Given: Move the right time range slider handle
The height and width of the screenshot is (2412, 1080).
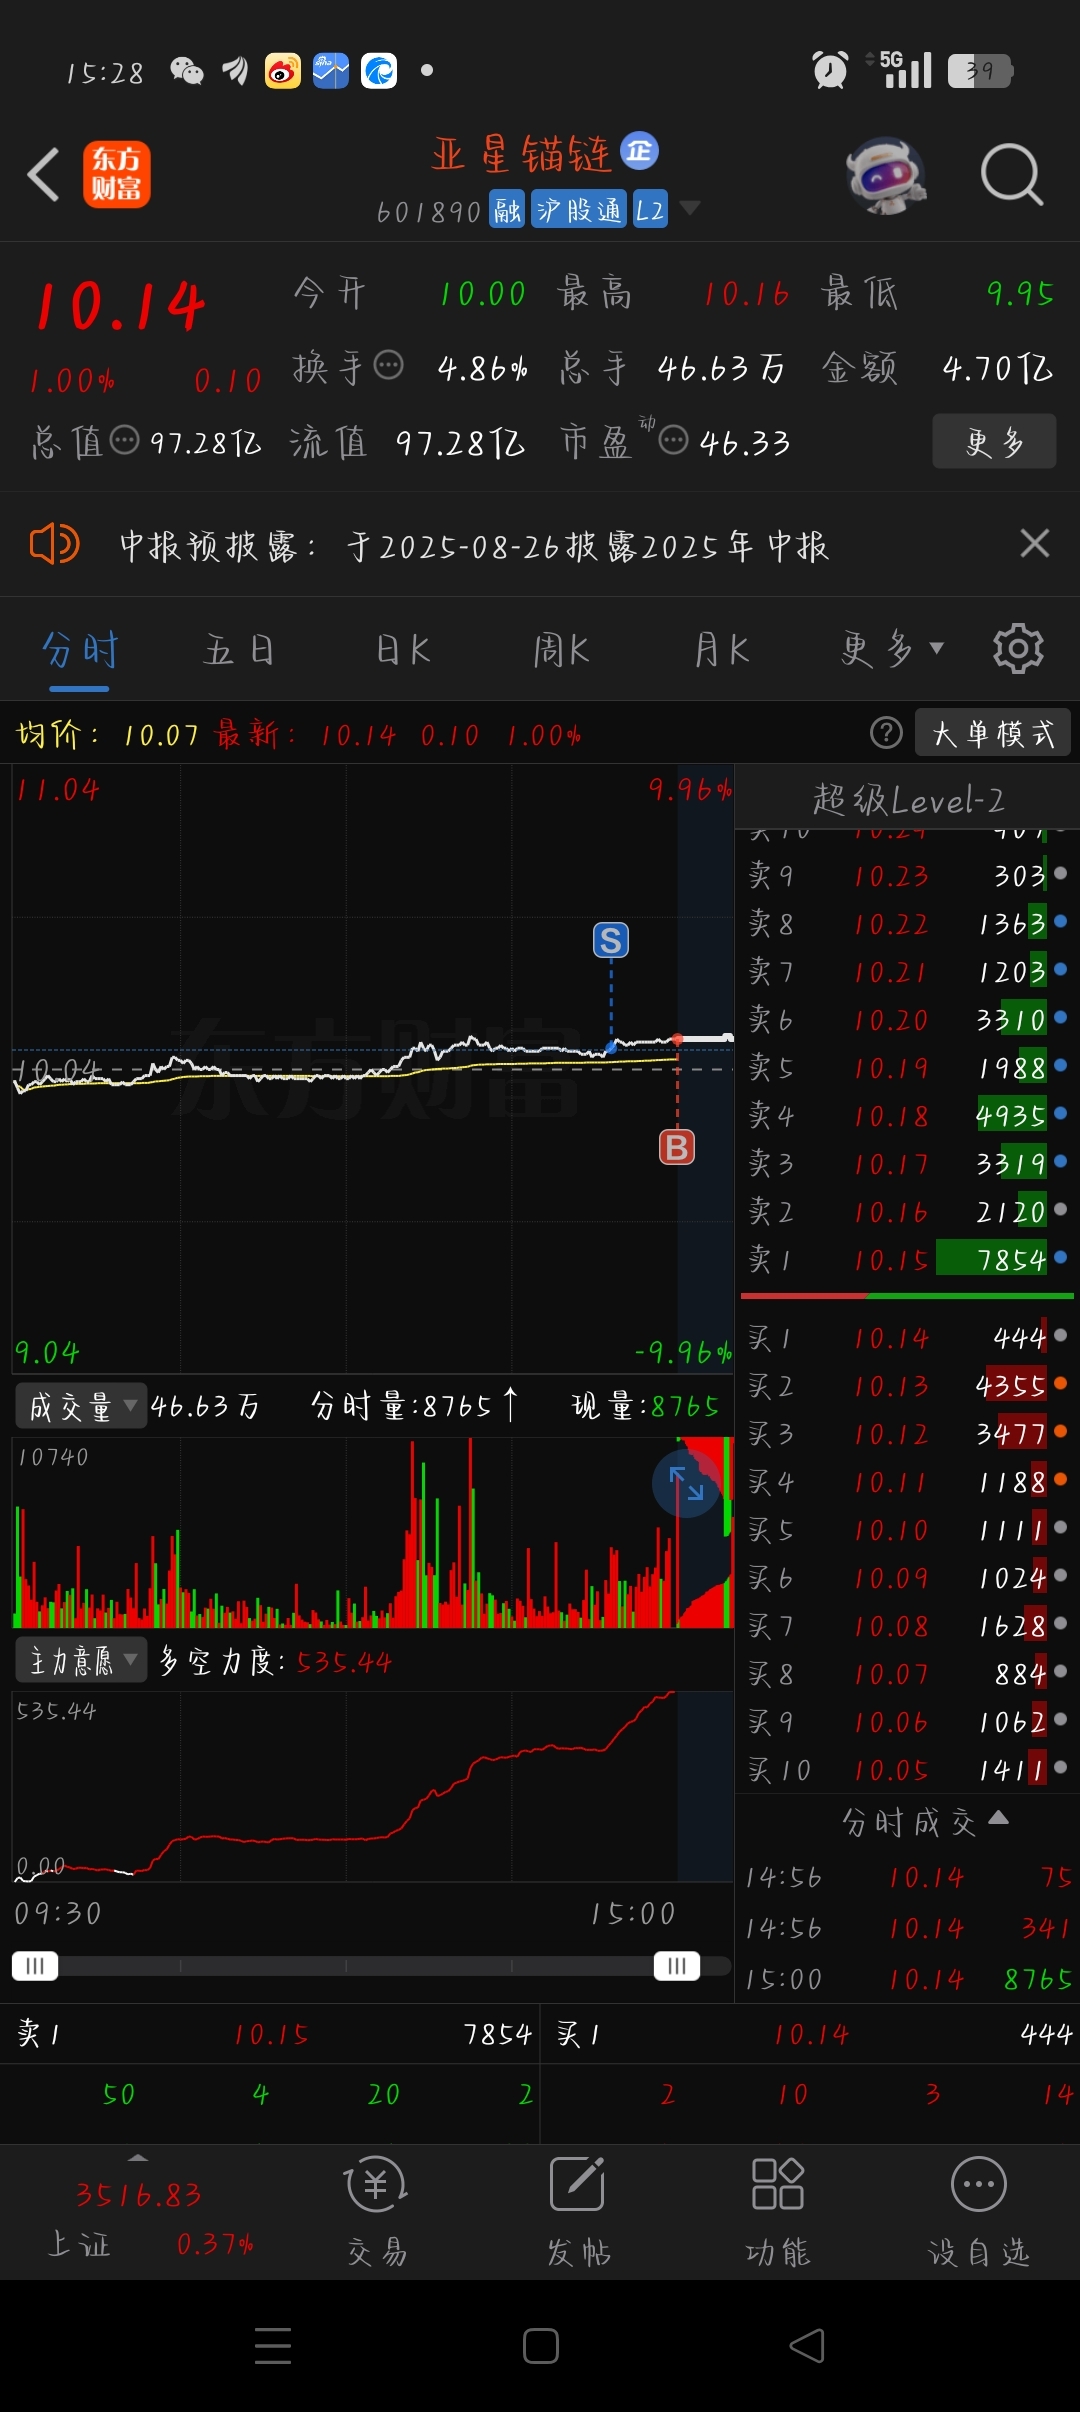Looking at the screenshot, I should point(677,1966).
